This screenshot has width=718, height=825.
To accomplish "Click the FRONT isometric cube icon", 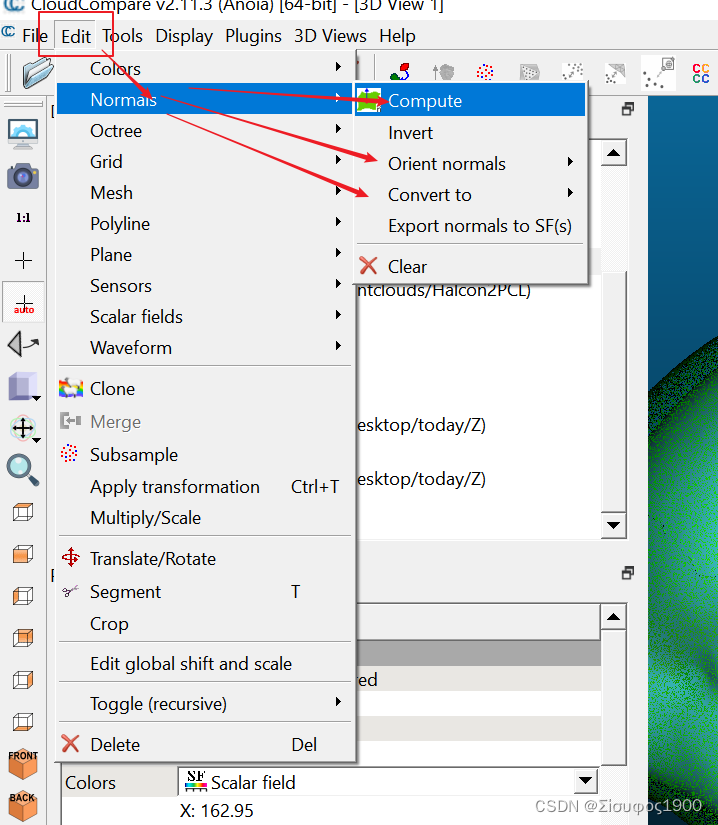I will click(23, 763).
